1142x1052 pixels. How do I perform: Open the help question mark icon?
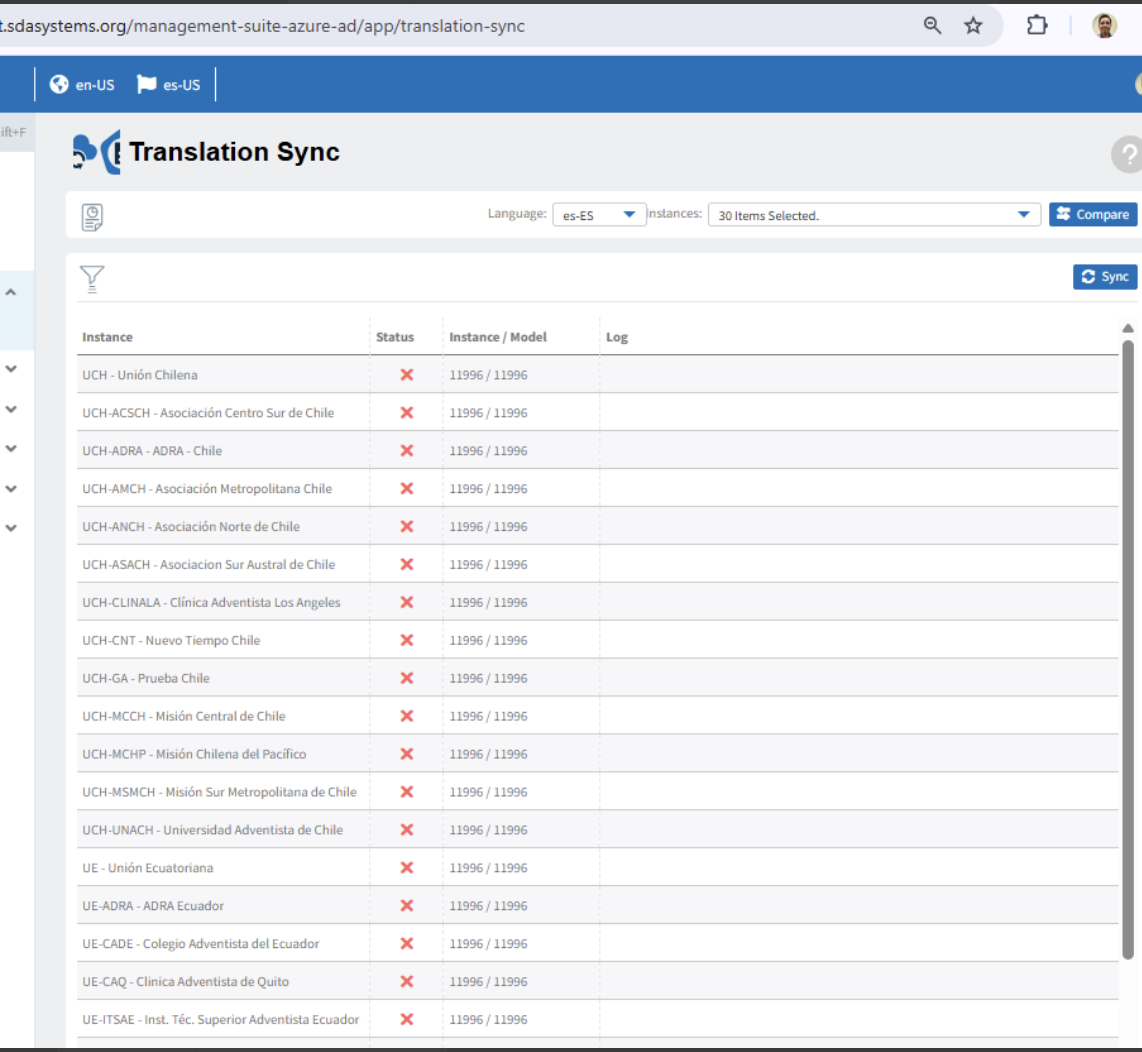pyautogui.click(x=1127, y=154)
